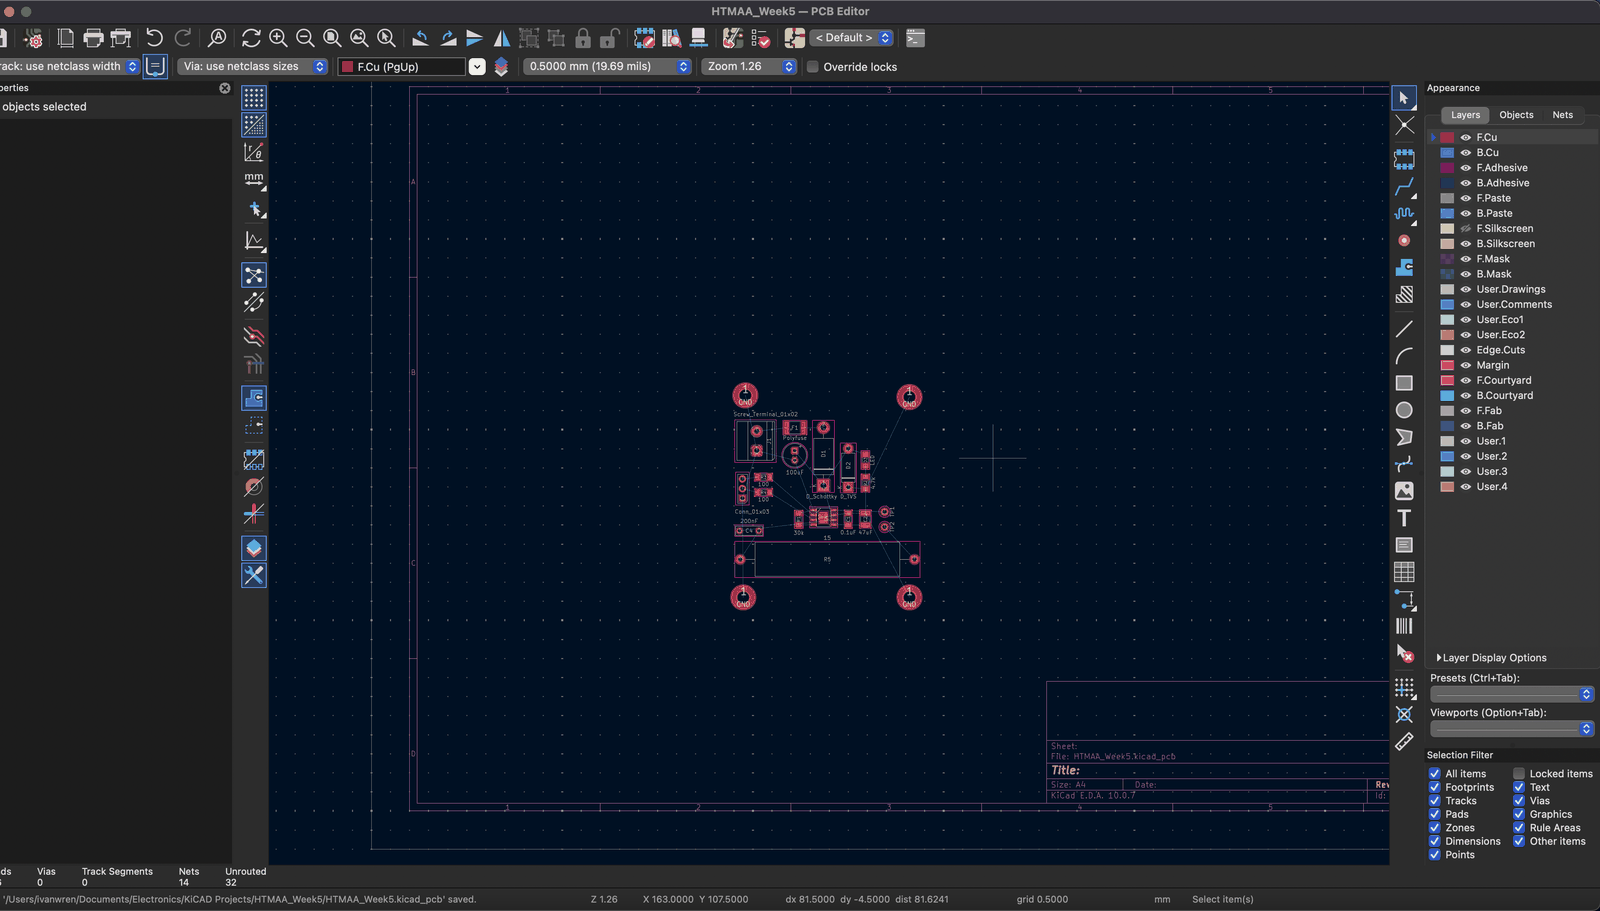Select the Layers tab
The image size is (1600, 911).
1465,115
